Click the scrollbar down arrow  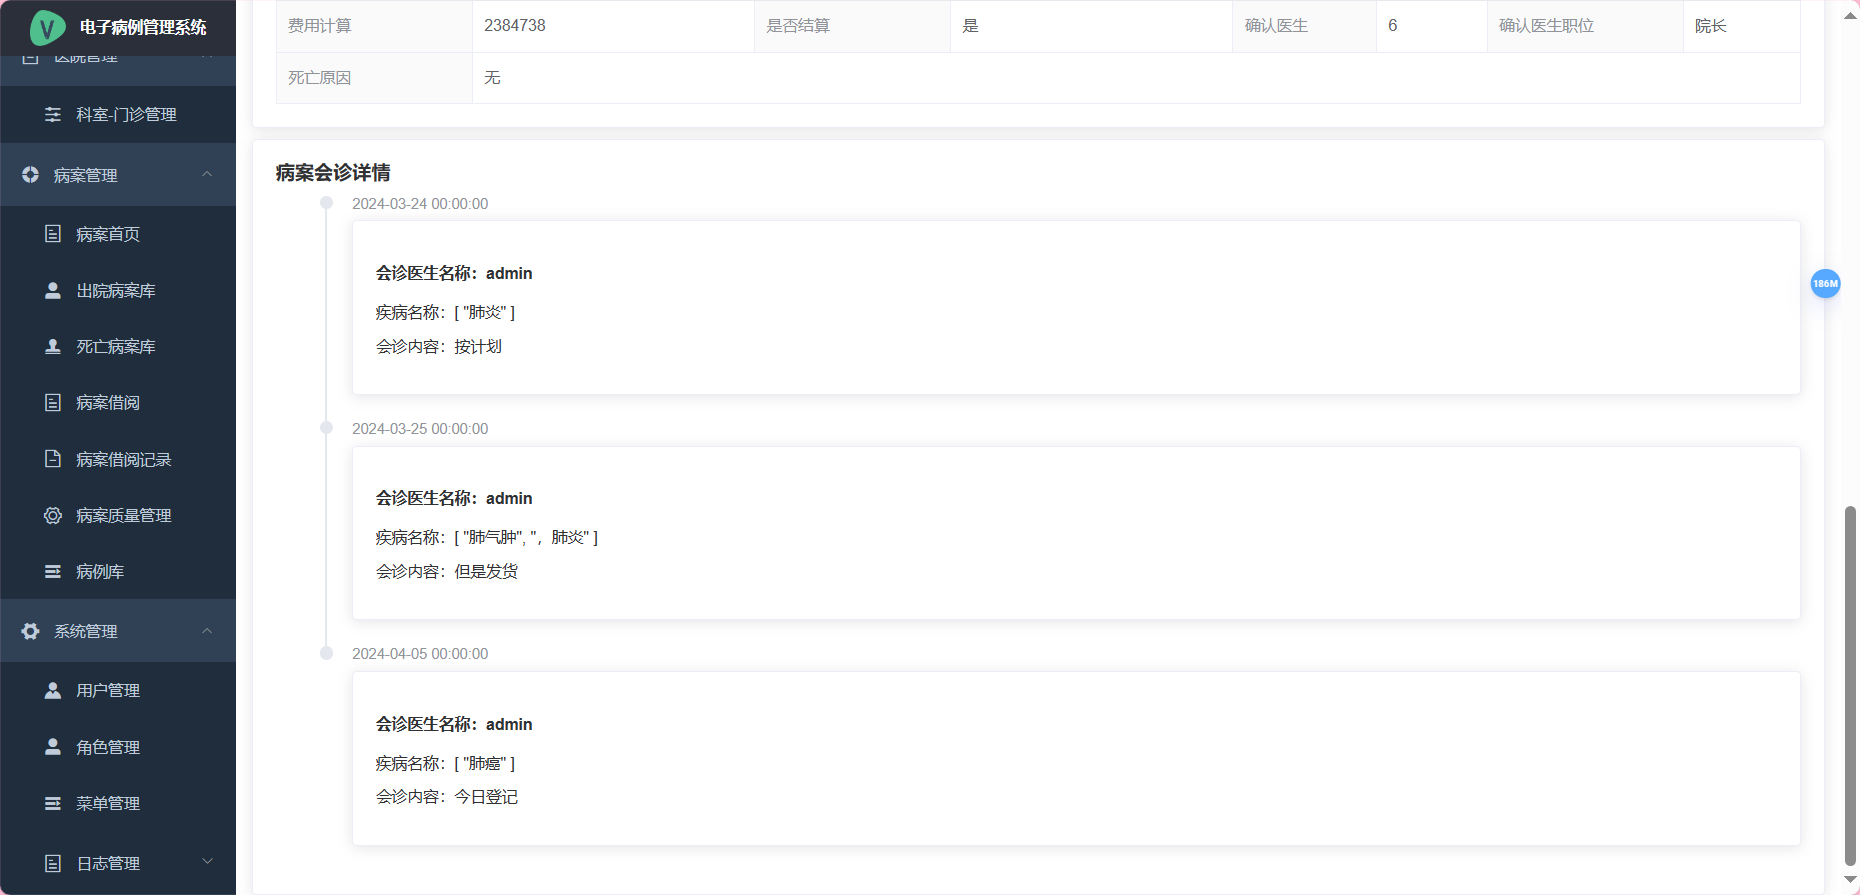(x=1850, y=880)
